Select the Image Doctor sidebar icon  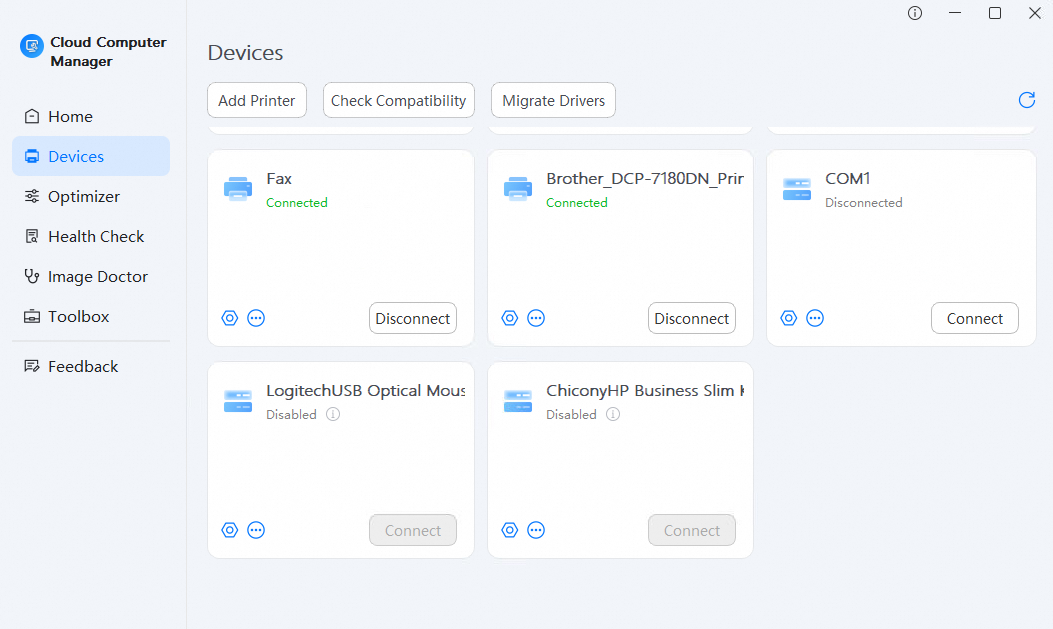[x=31, y=276]
